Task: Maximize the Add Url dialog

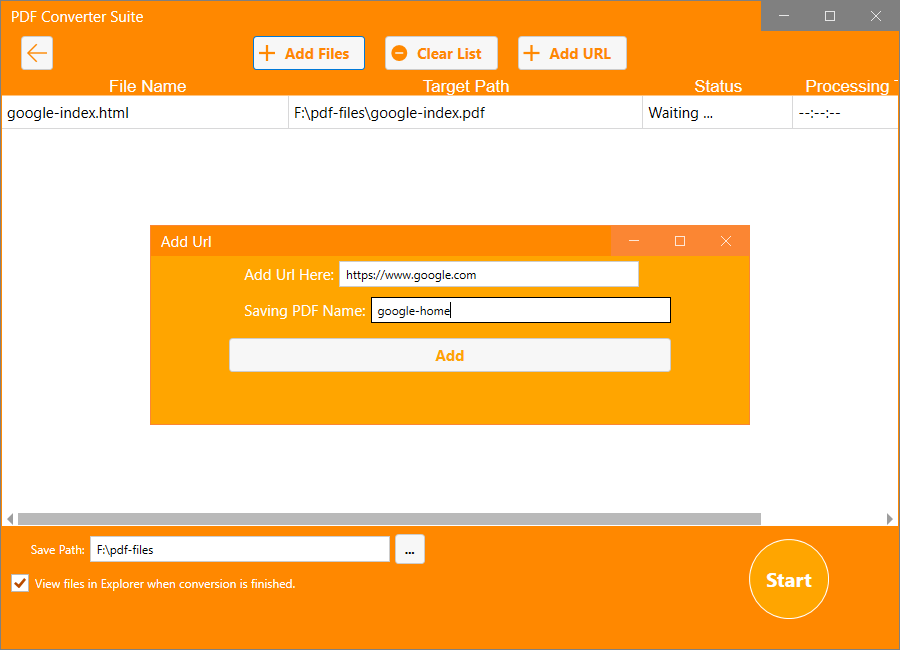Action: (x=680, y=241)
